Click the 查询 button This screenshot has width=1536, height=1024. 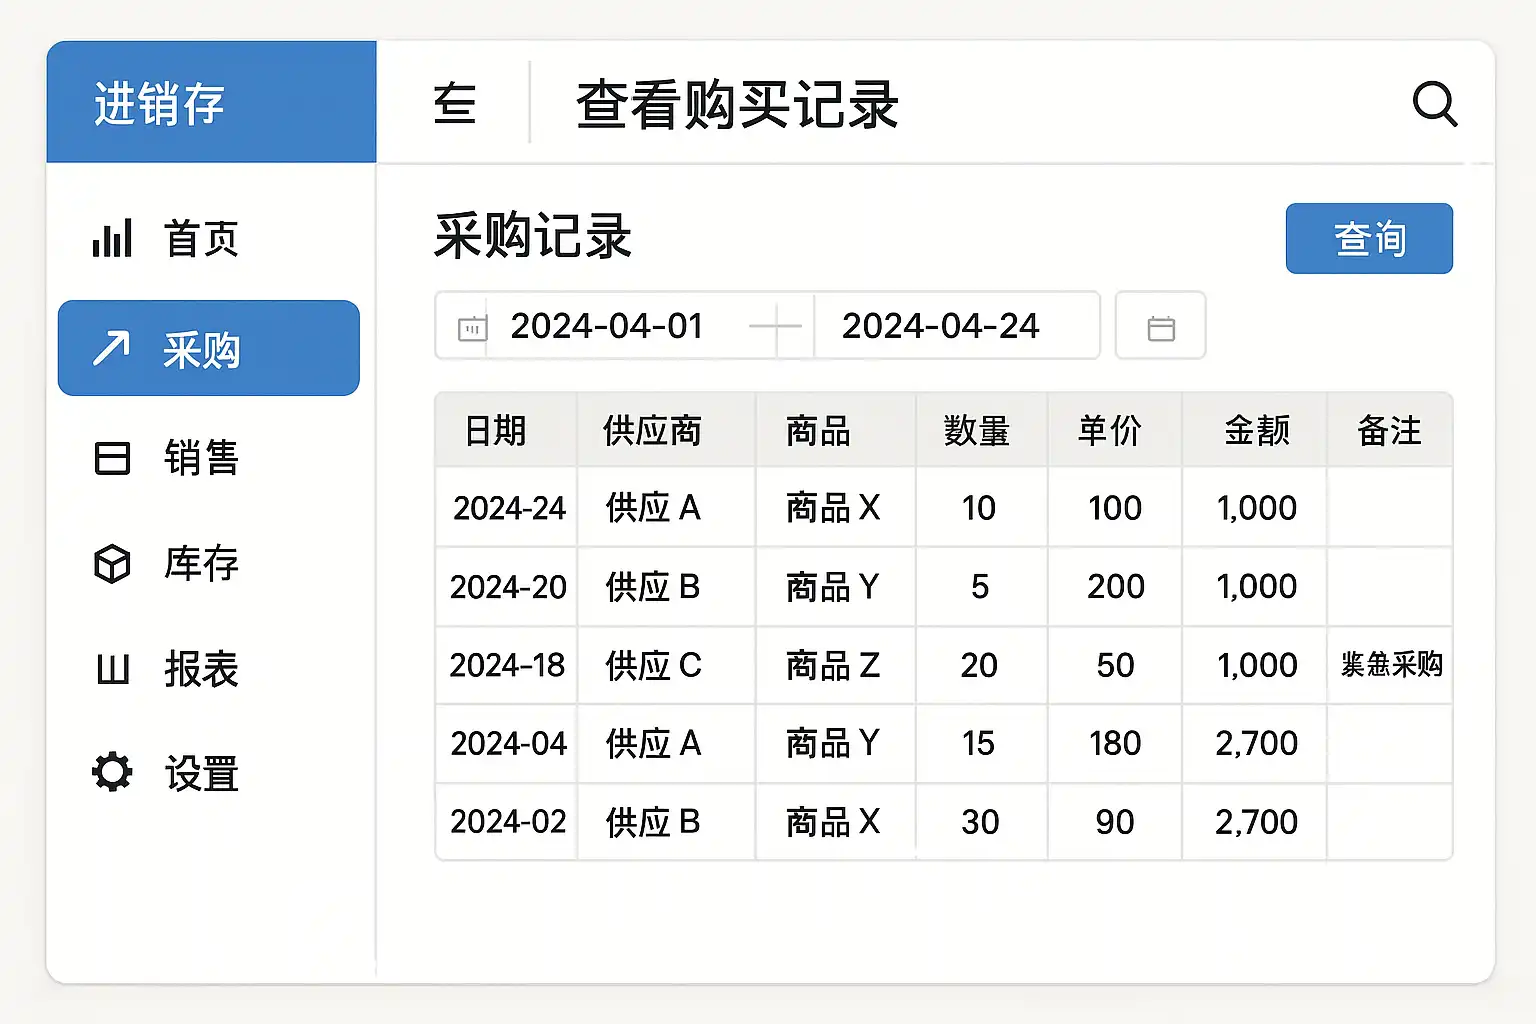click(x=1369, y=238)
